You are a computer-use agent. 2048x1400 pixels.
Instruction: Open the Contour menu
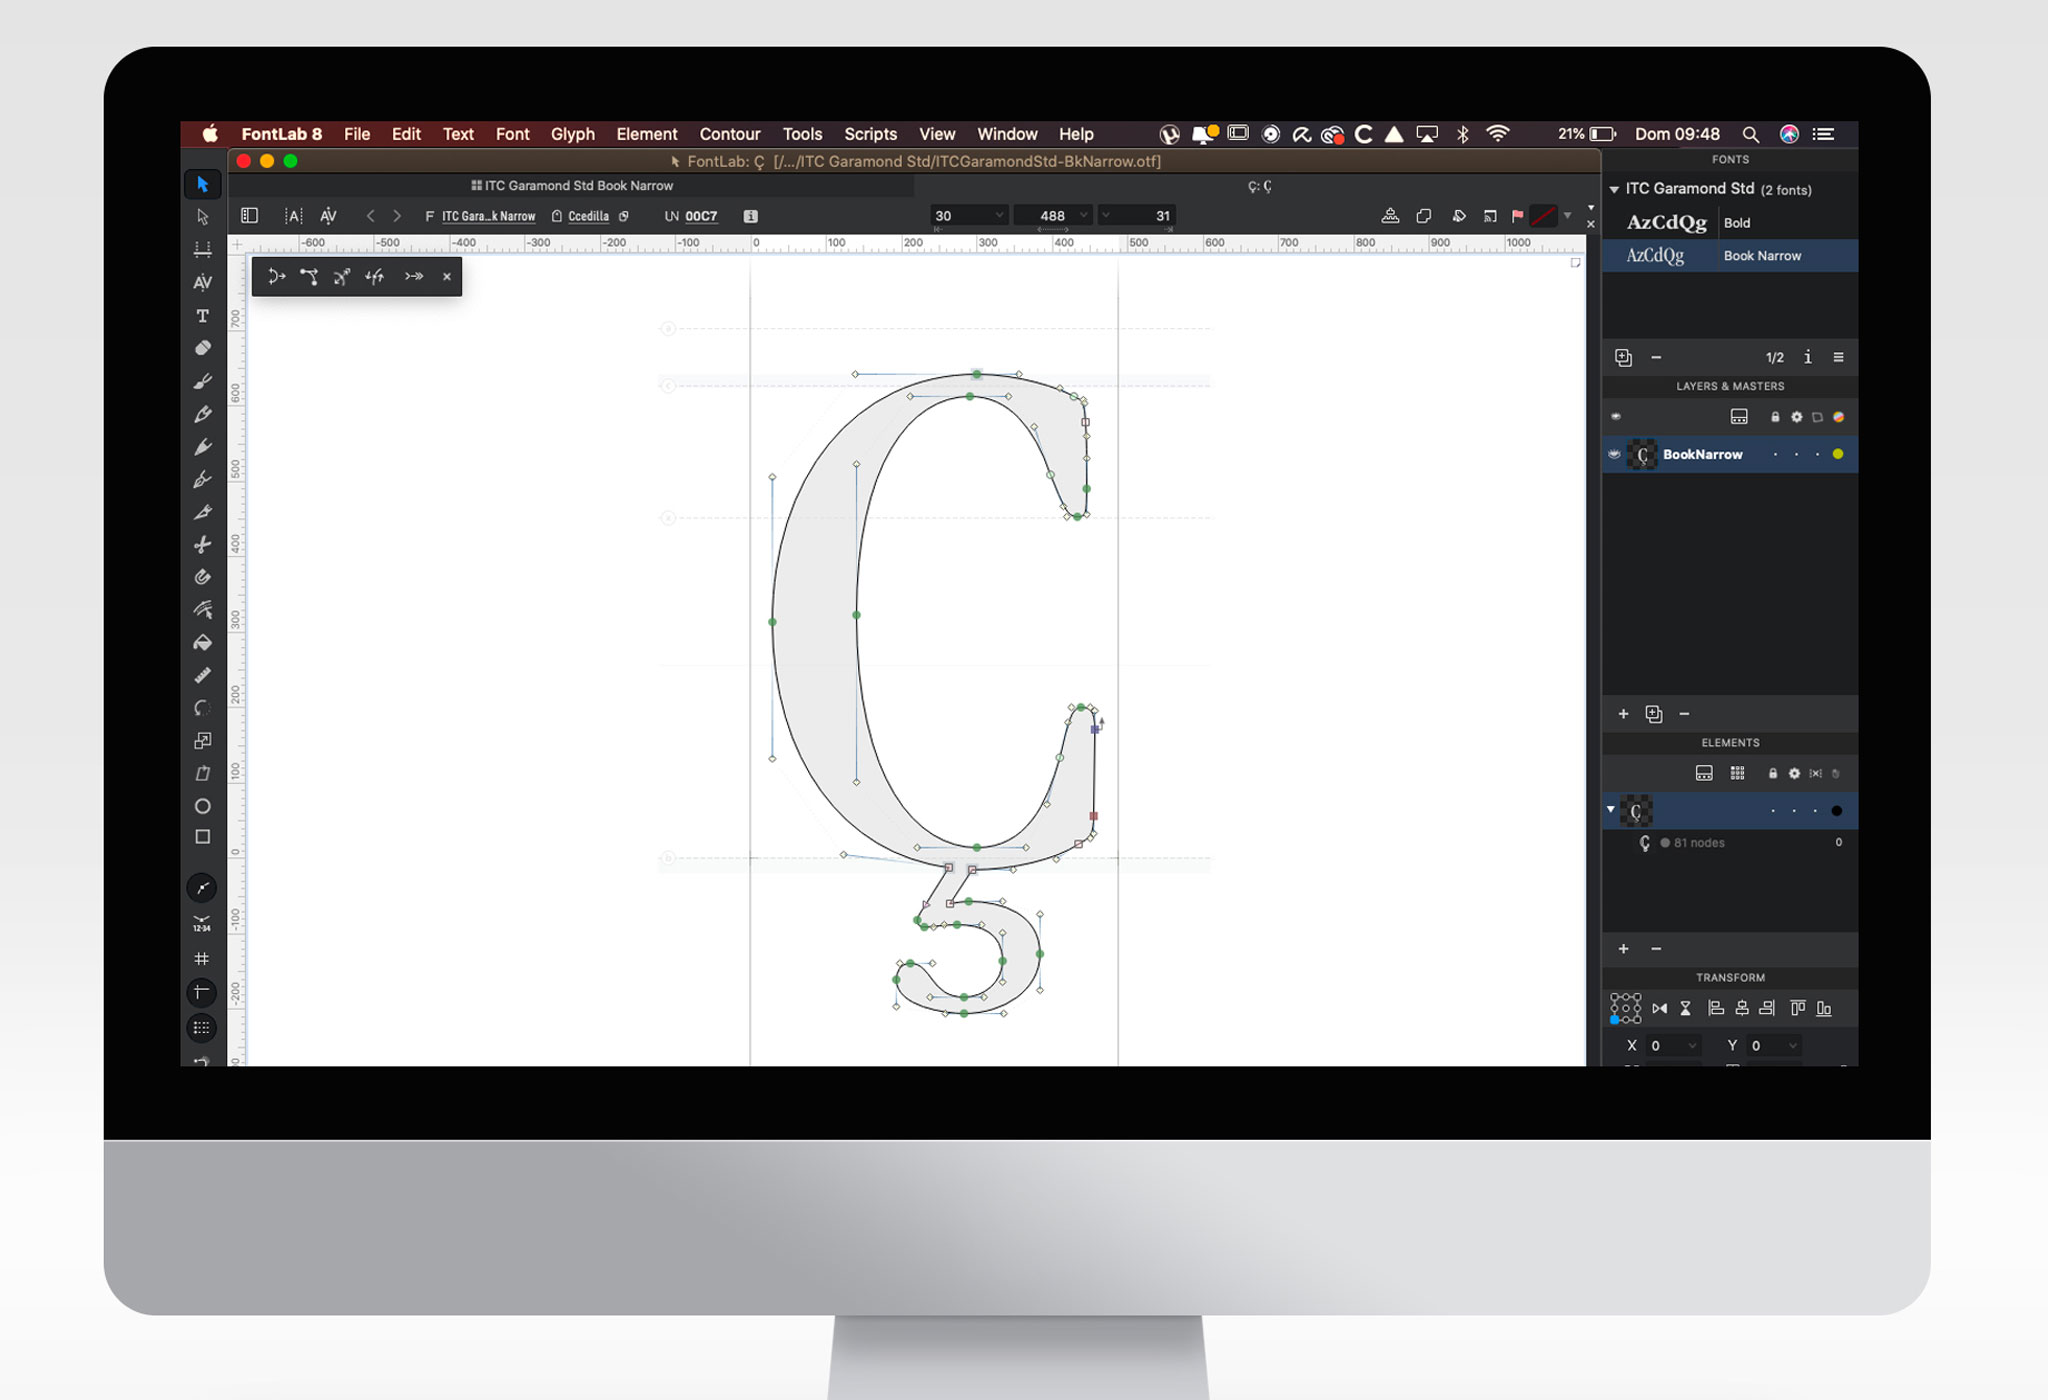[729, 134]
